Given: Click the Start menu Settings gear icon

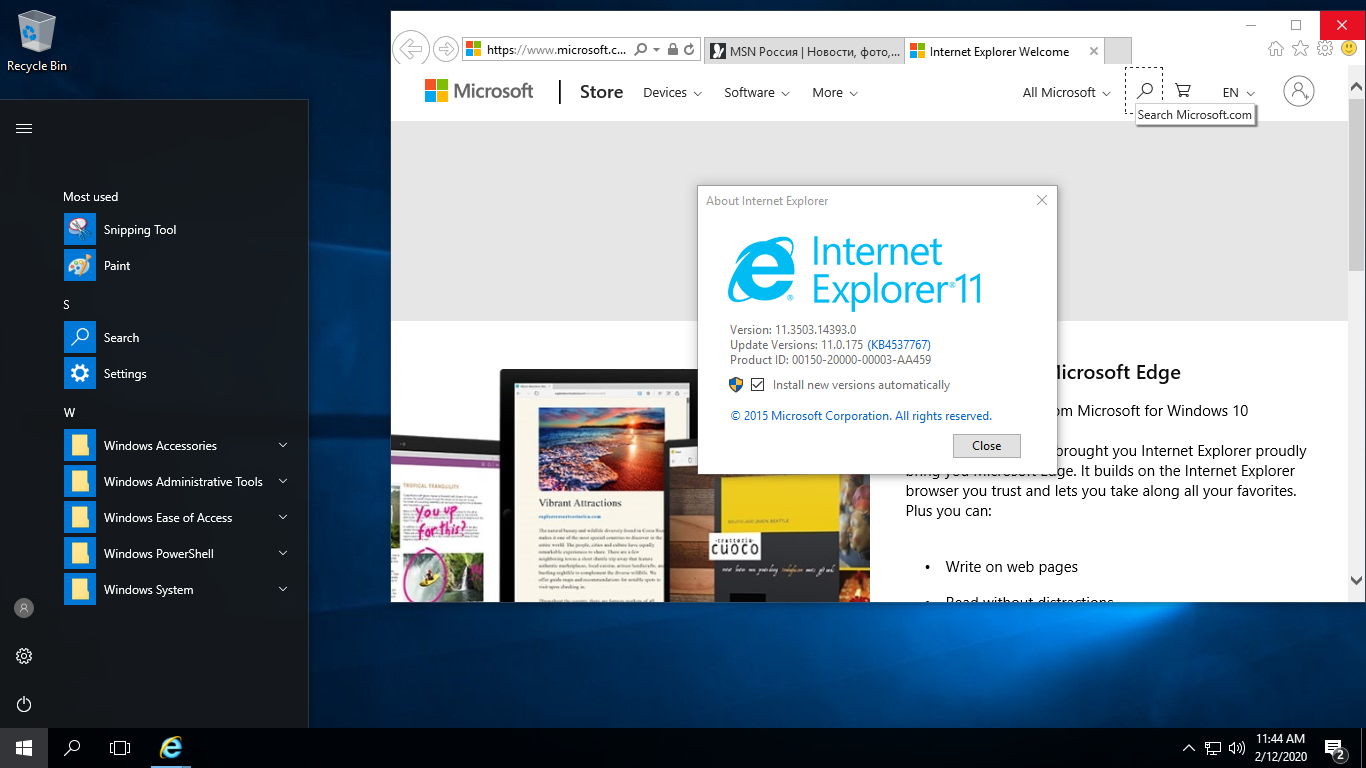Looking at the screenshot, I should tap(24, 656).
